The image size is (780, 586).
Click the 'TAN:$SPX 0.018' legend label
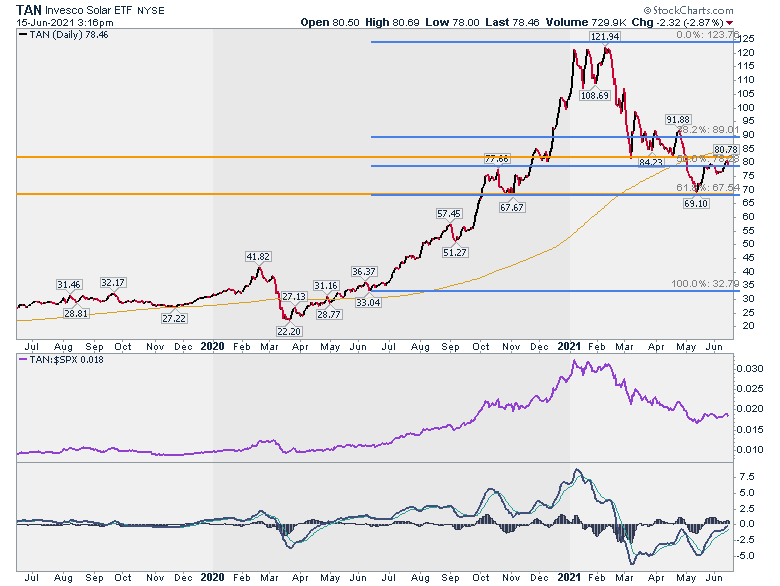pos(61,359)
